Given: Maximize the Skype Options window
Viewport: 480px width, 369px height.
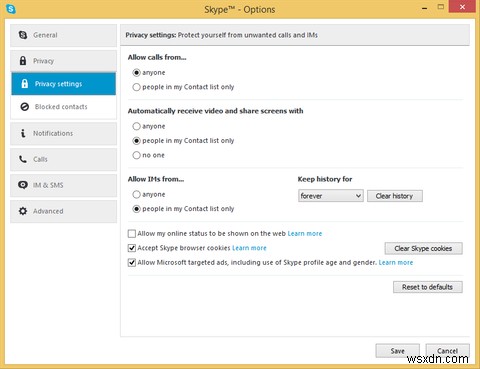Looking at the screenshot, I should (x=441, y=7).
